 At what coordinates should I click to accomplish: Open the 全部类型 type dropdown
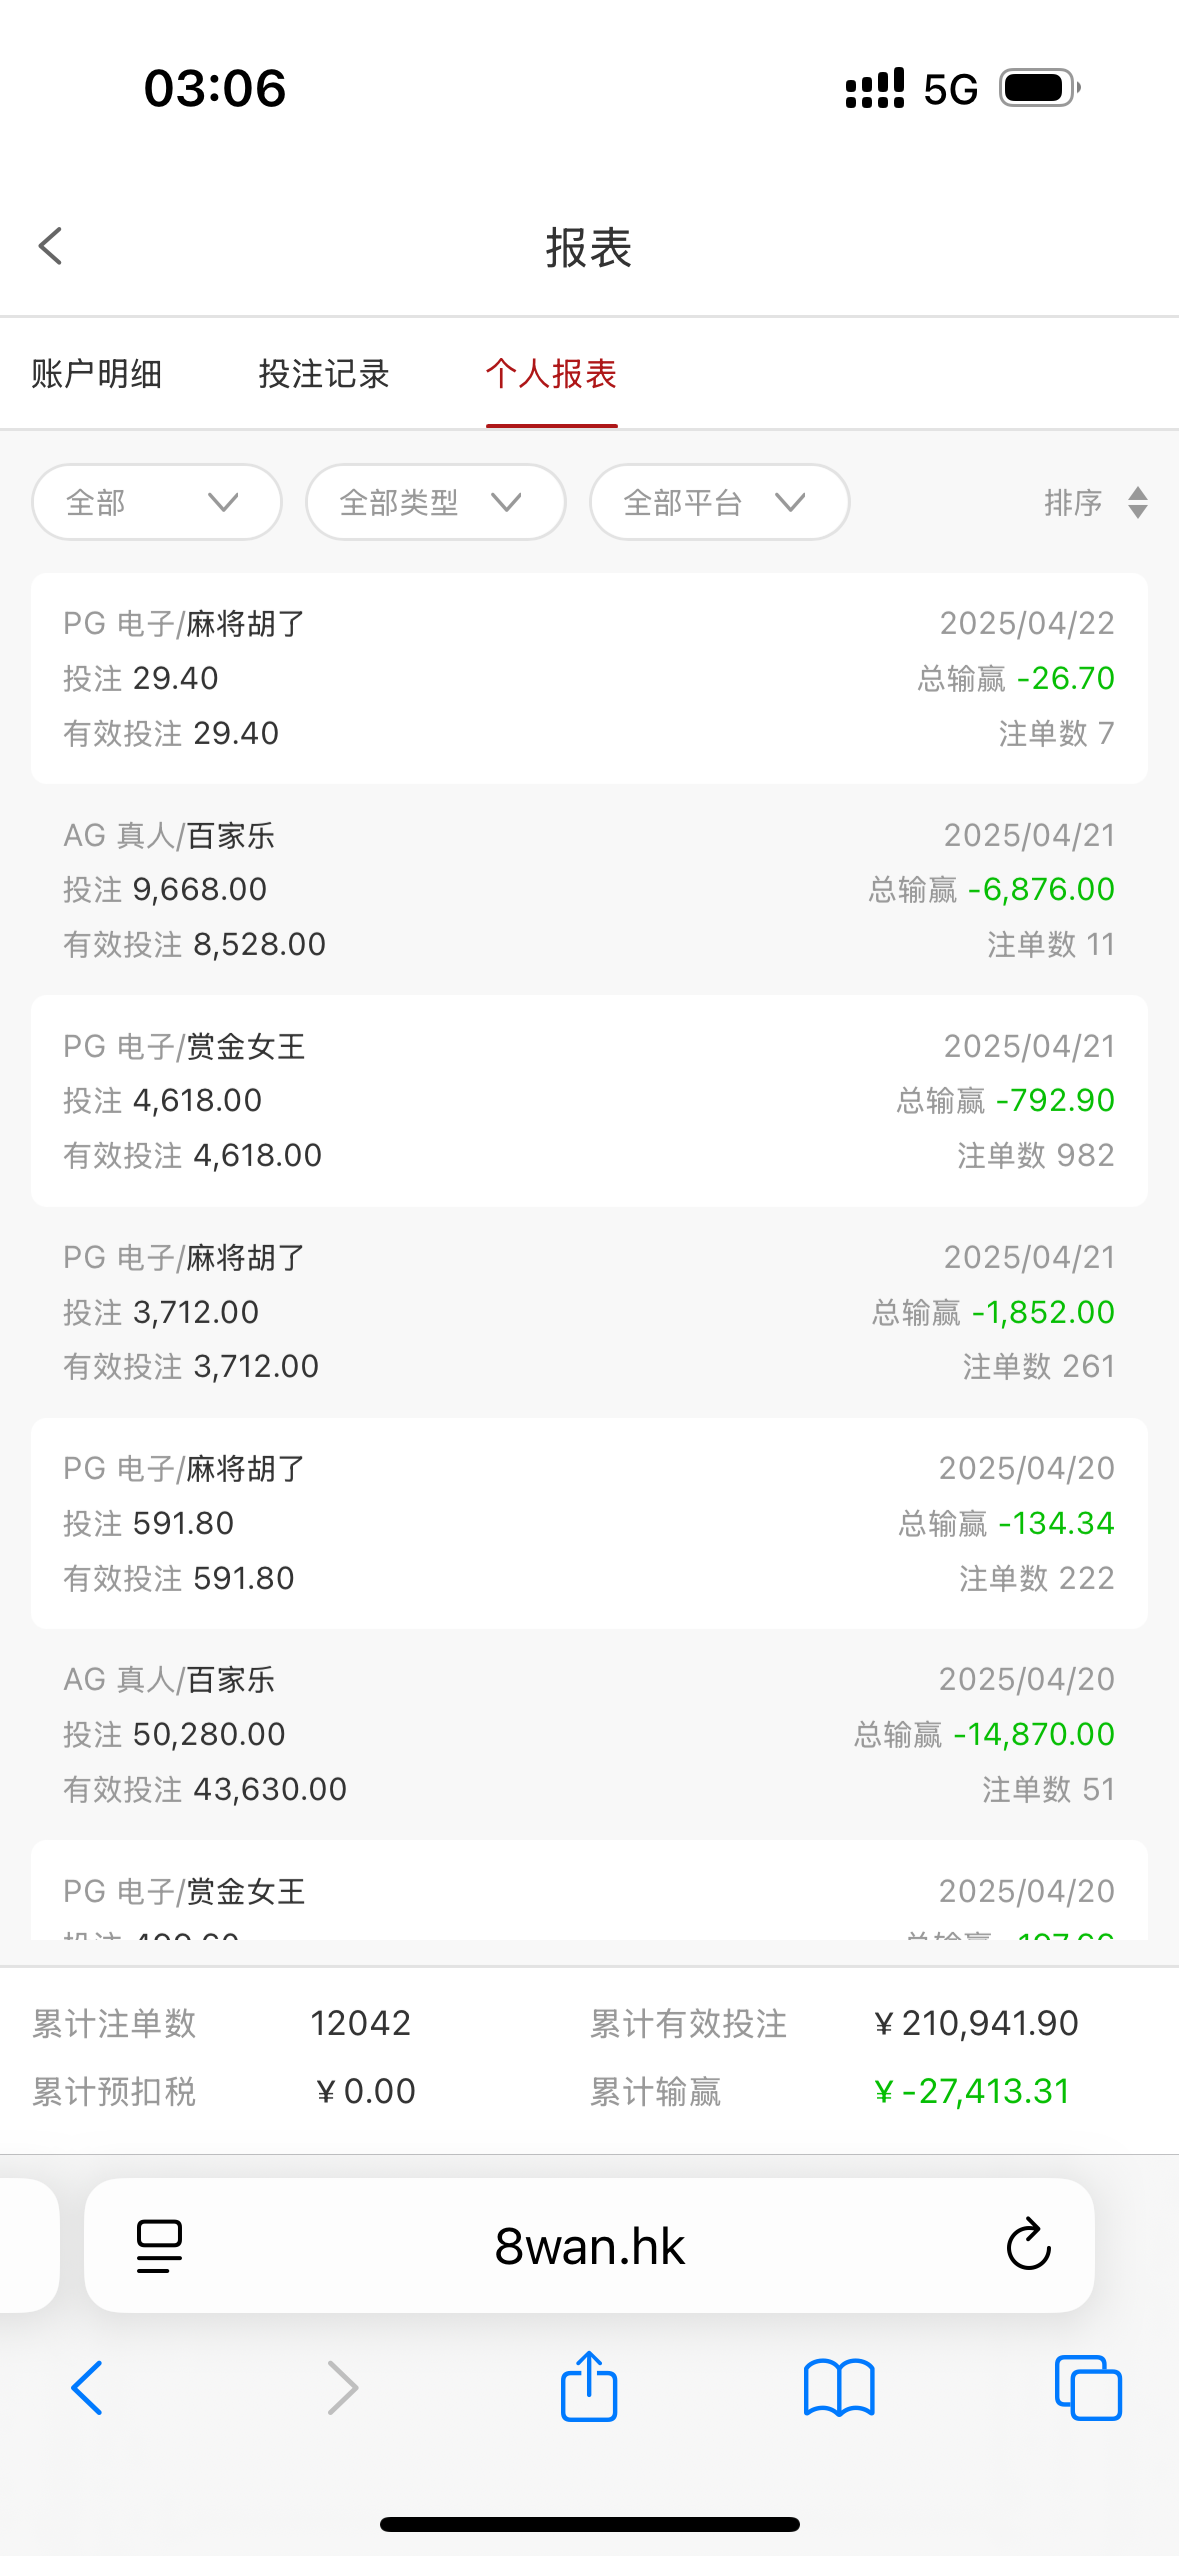point(436,502)
